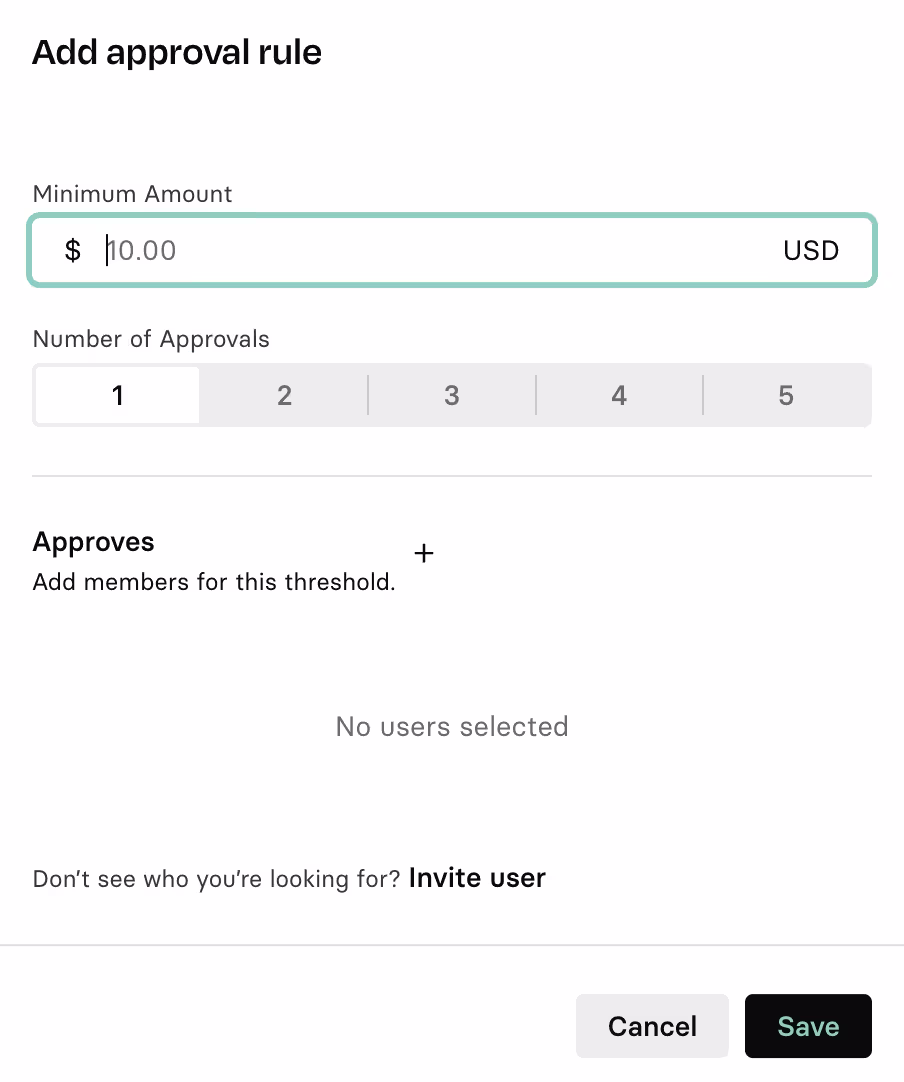904x1082 pixels.
Task: Click the 'Add members for this threshold' text
Action: (214, 582)
